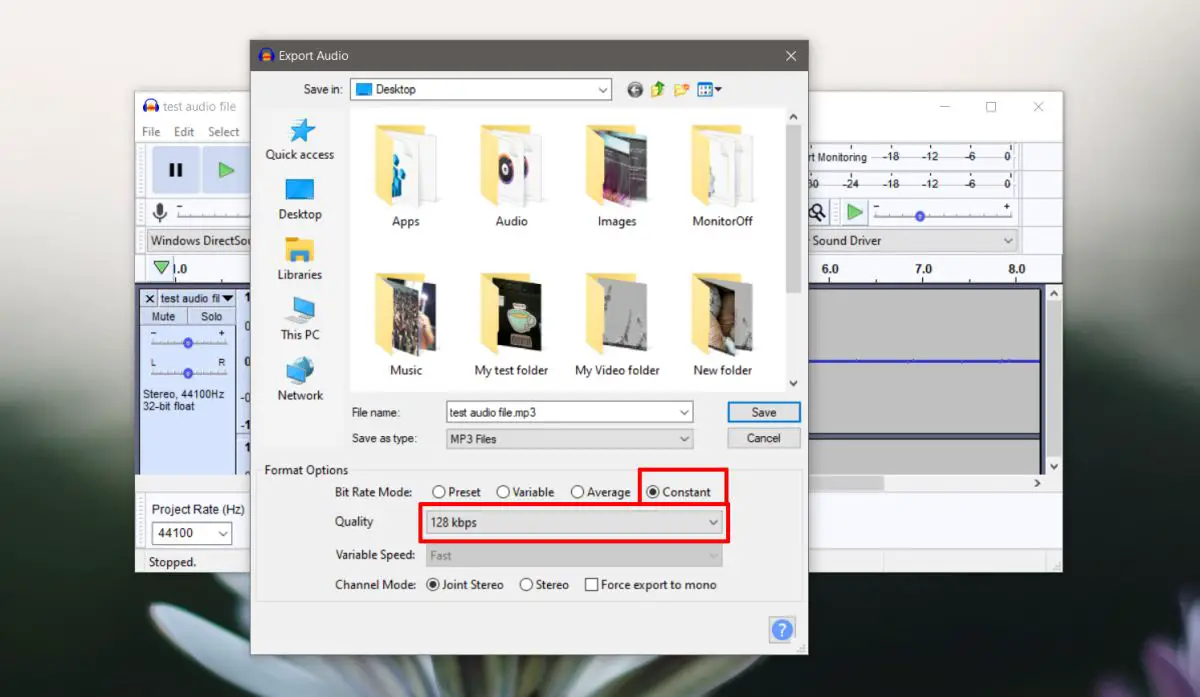Screen dimensions: 1200x697
Task: Open the File menu in Audacity
Action: pos(151,132)
